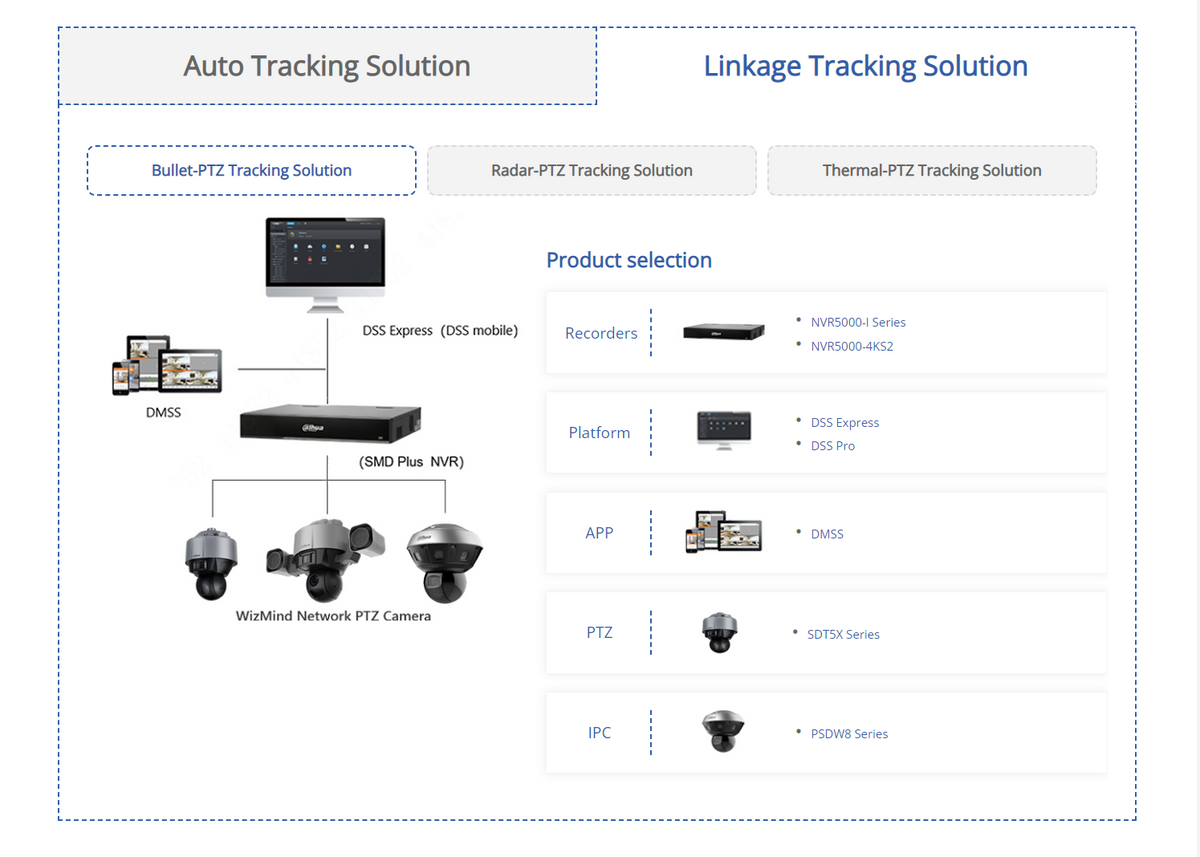Image resolution: width=1200 pixels, height=857 pixels.
Task: Click the DMSS devices image in diagram
Action: [x=166, y=366]
